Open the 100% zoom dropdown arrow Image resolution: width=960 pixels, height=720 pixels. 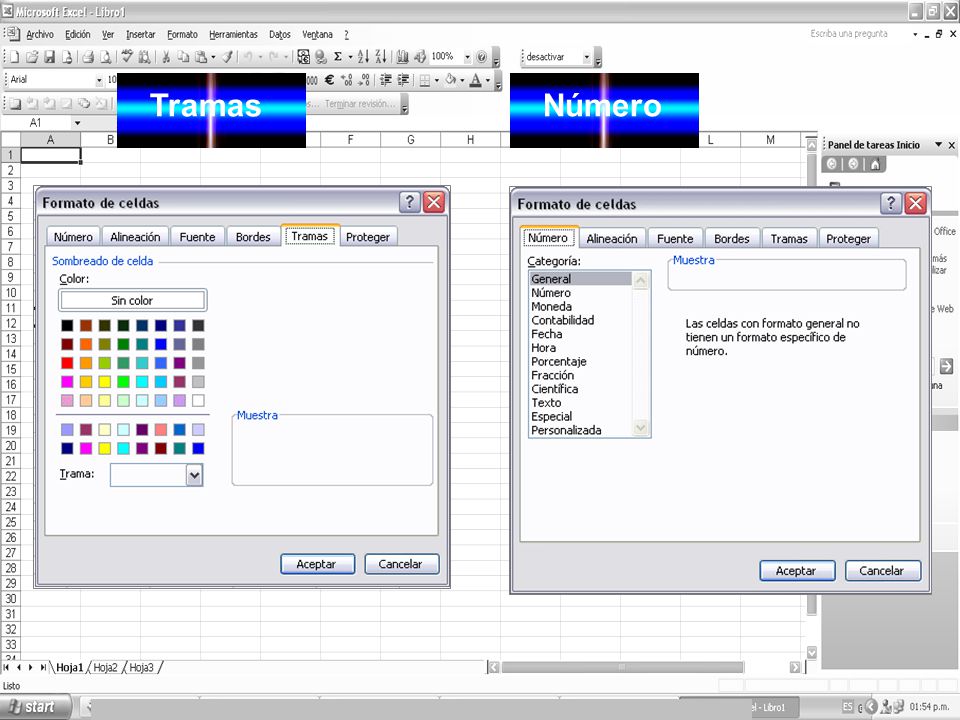point(467,57)
